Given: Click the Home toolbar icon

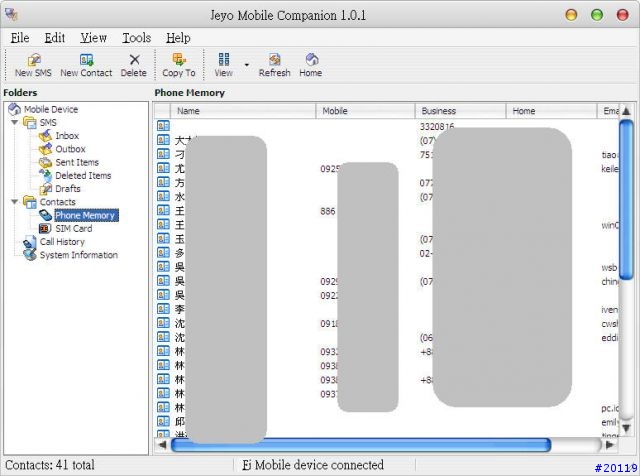Looking at the screenshot, I should pyautogui.click(x=312, y=60).
